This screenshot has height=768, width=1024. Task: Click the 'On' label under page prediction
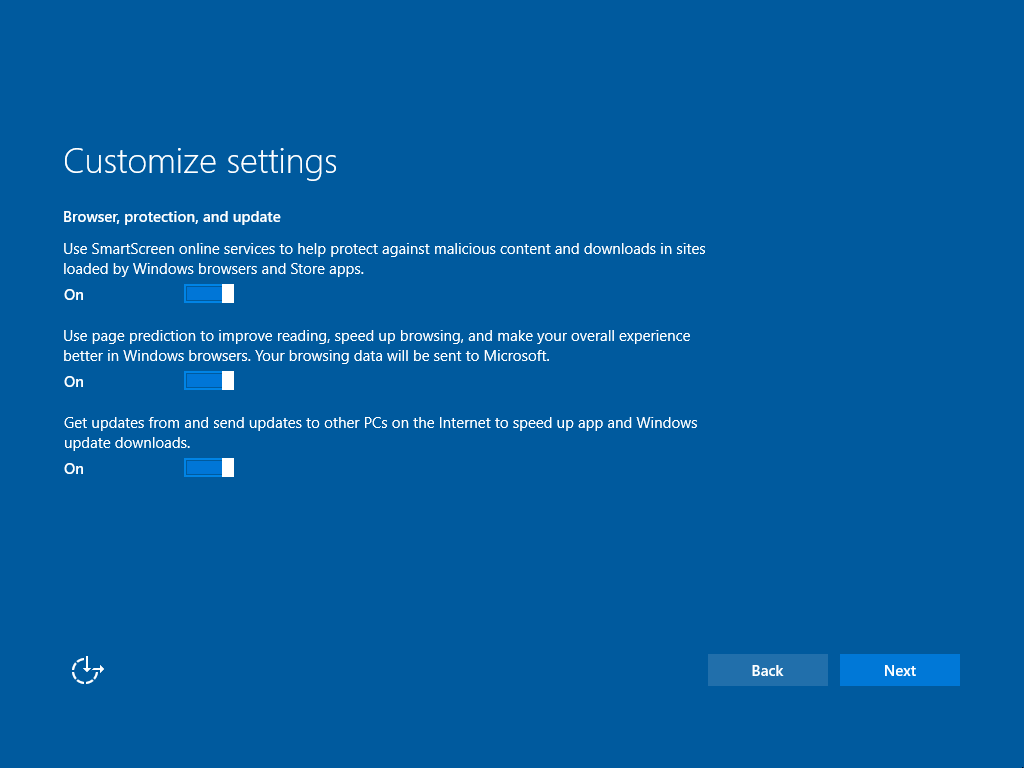(74, 381)
